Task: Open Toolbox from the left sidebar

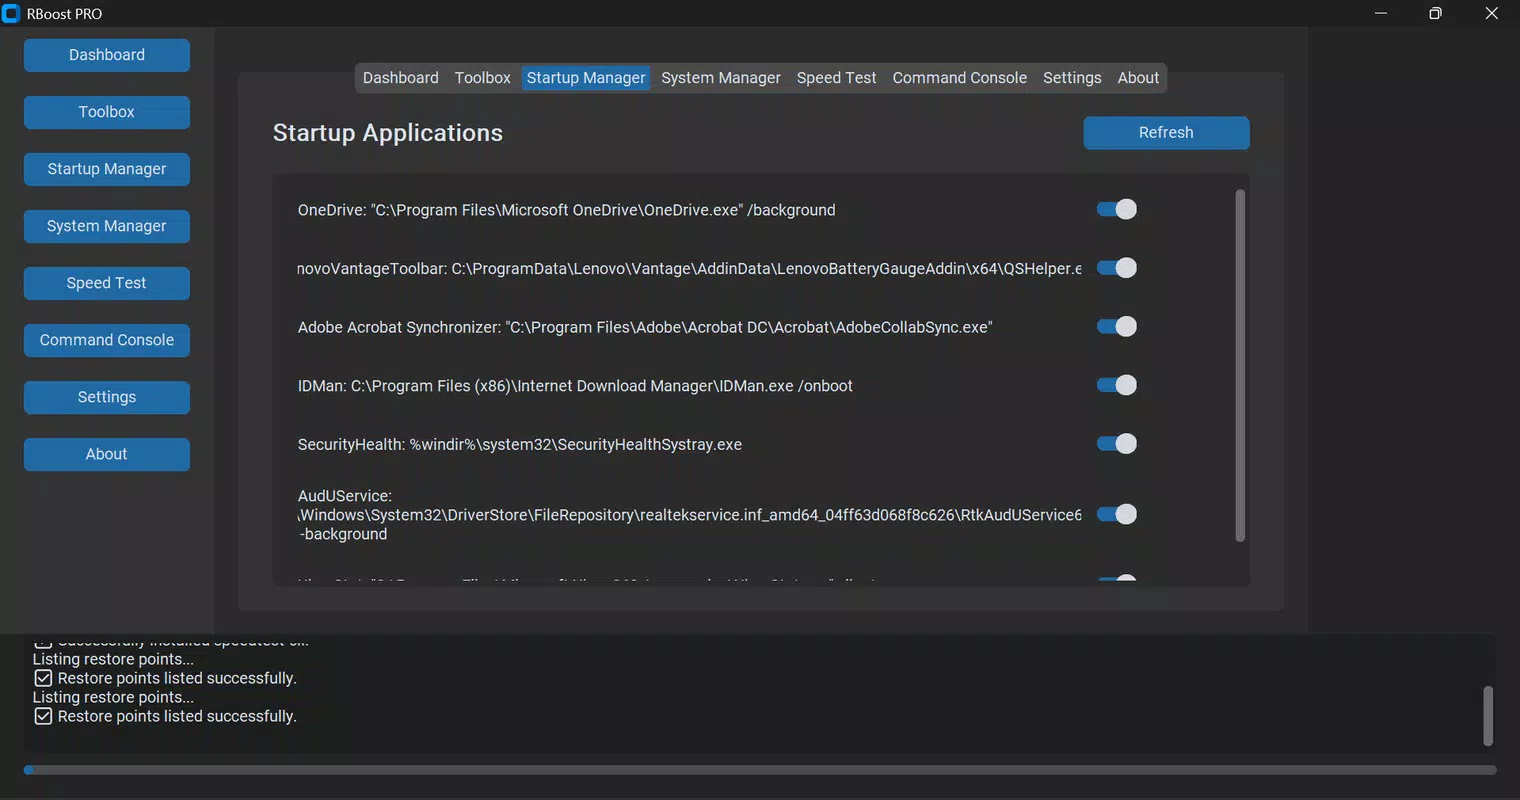Action: click(107, 112)
